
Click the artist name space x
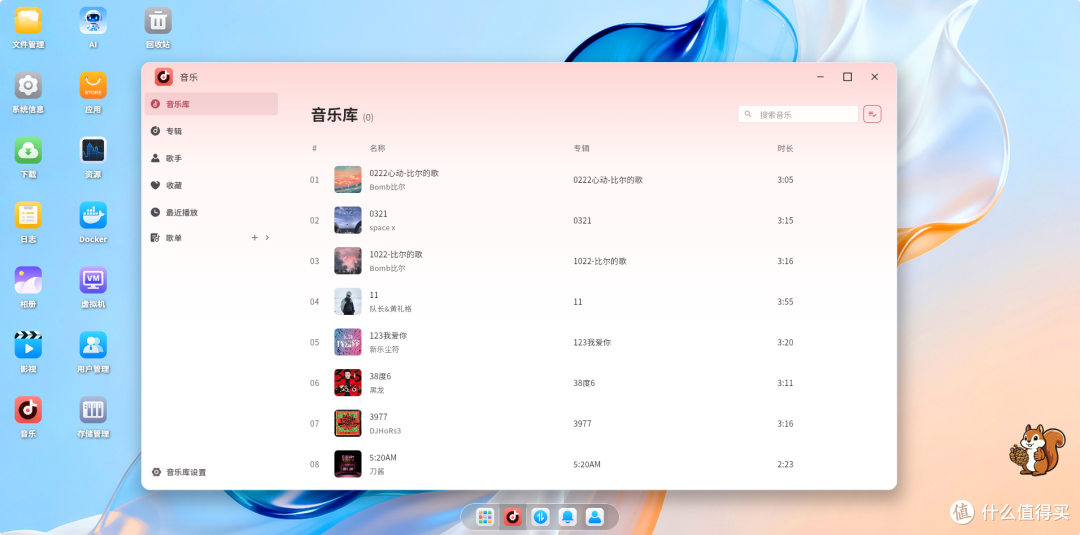(382, 228)
